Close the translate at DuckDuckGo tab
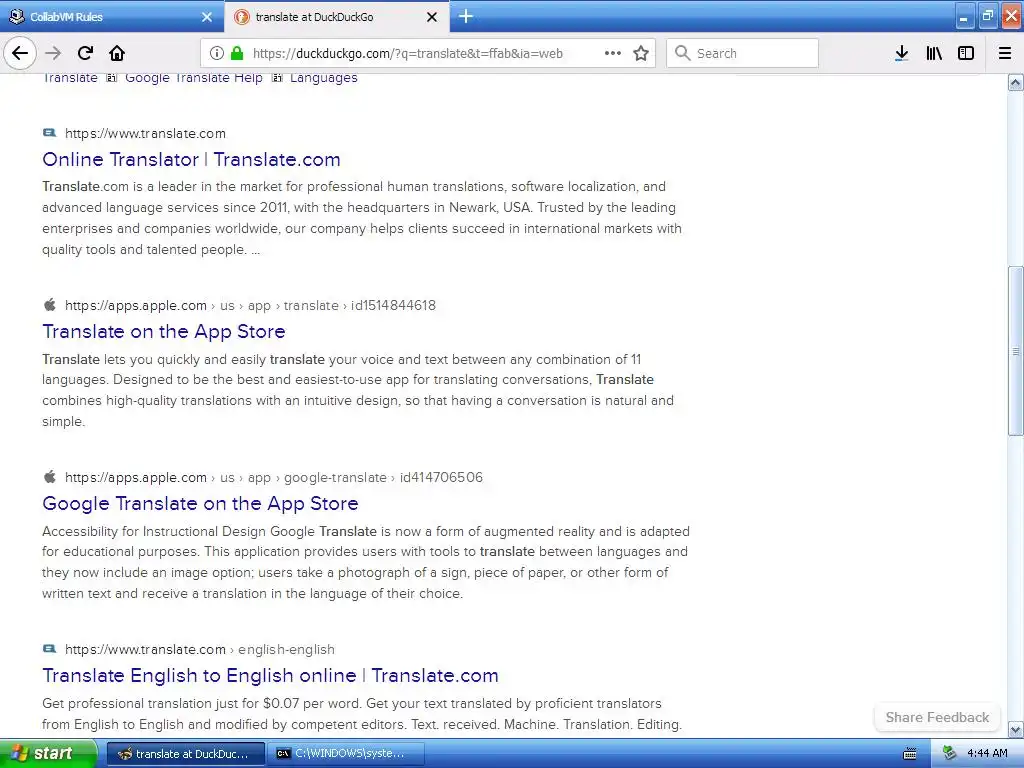Viewport: 1024px width, 768px height. [432, 17]
